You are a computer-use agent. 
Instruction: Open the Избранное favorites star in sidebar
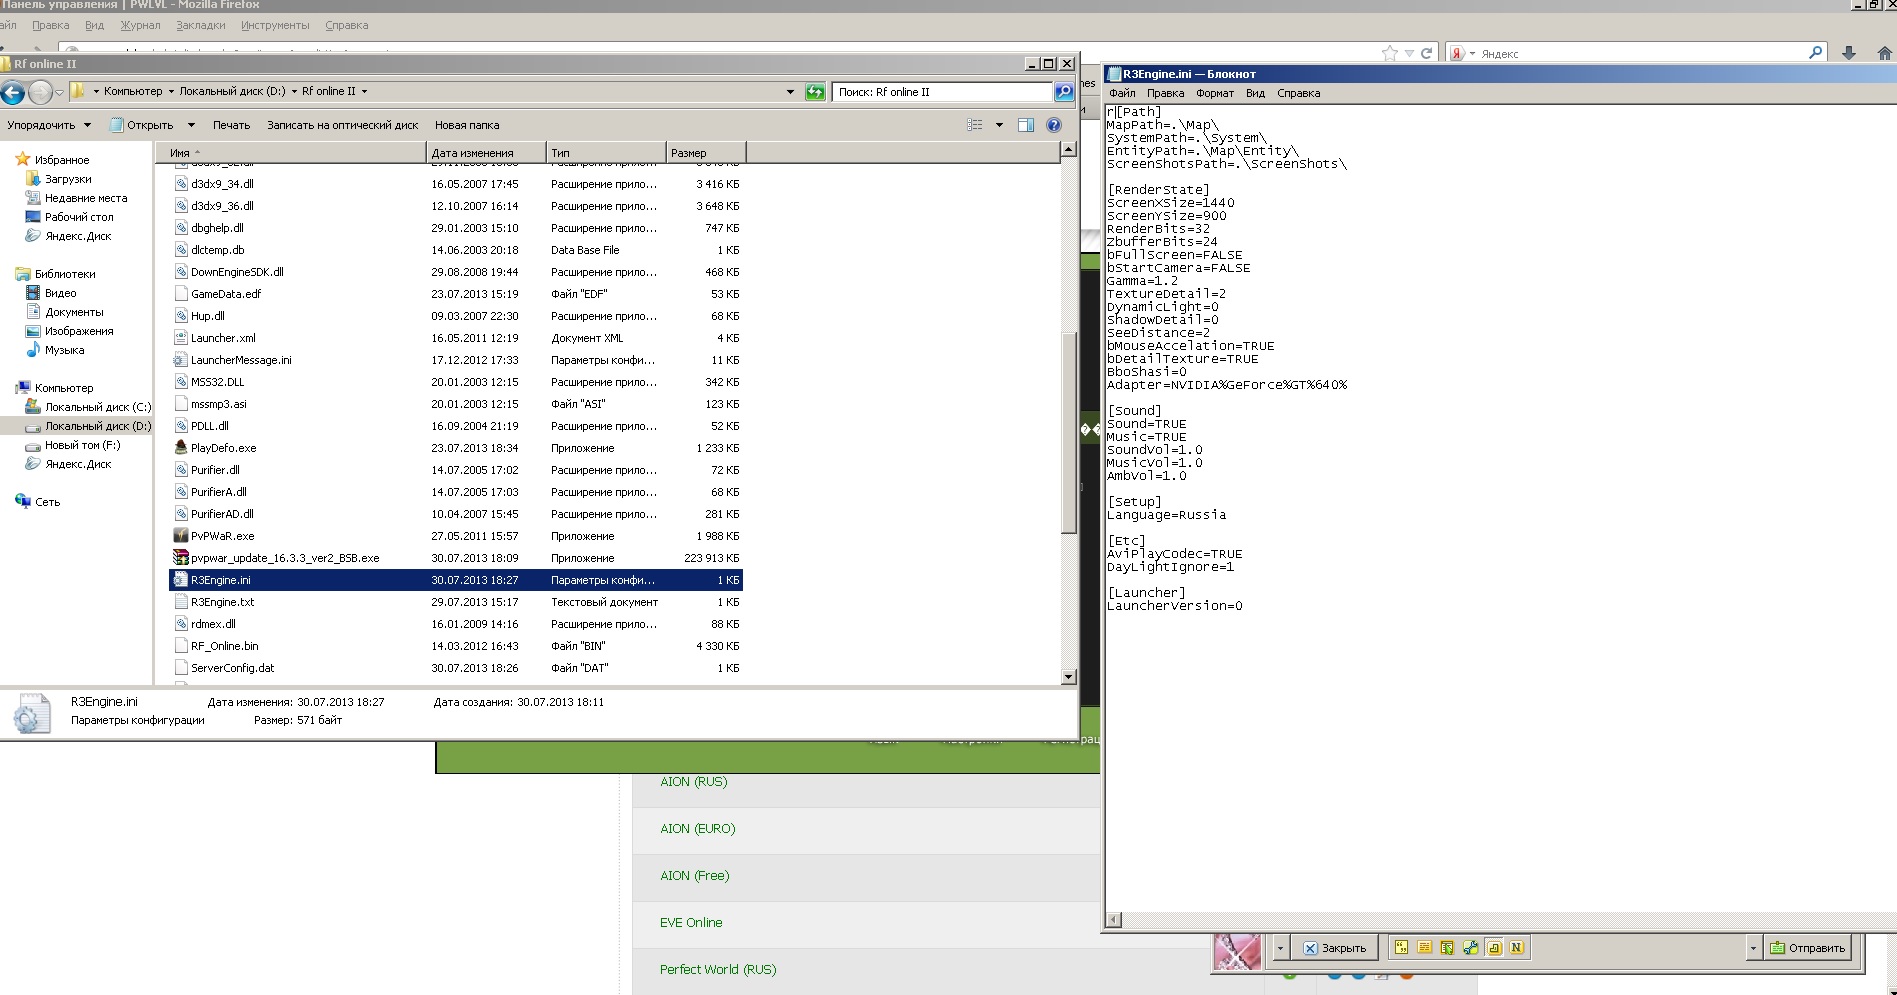click(22, 160)
